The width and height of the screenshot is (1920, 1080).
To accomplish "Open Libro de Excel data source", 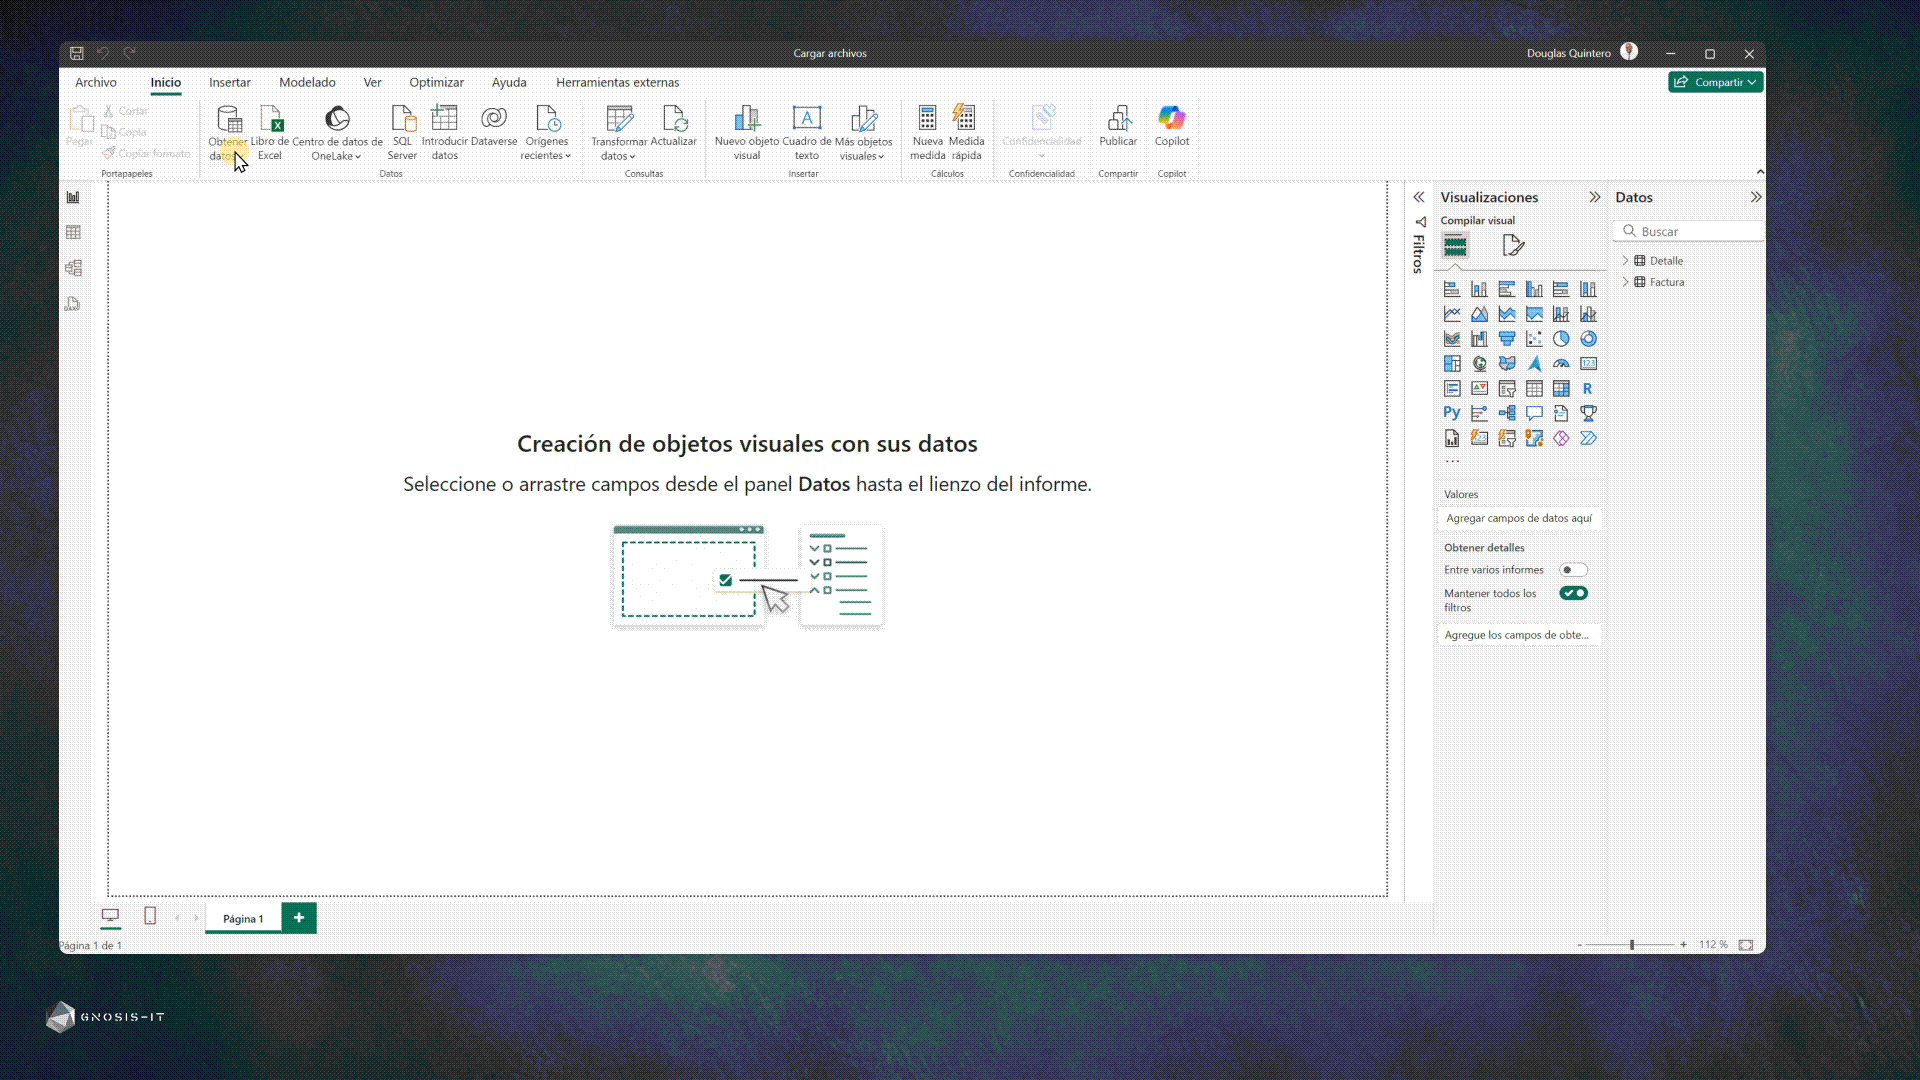I will [x=270, y=132].
